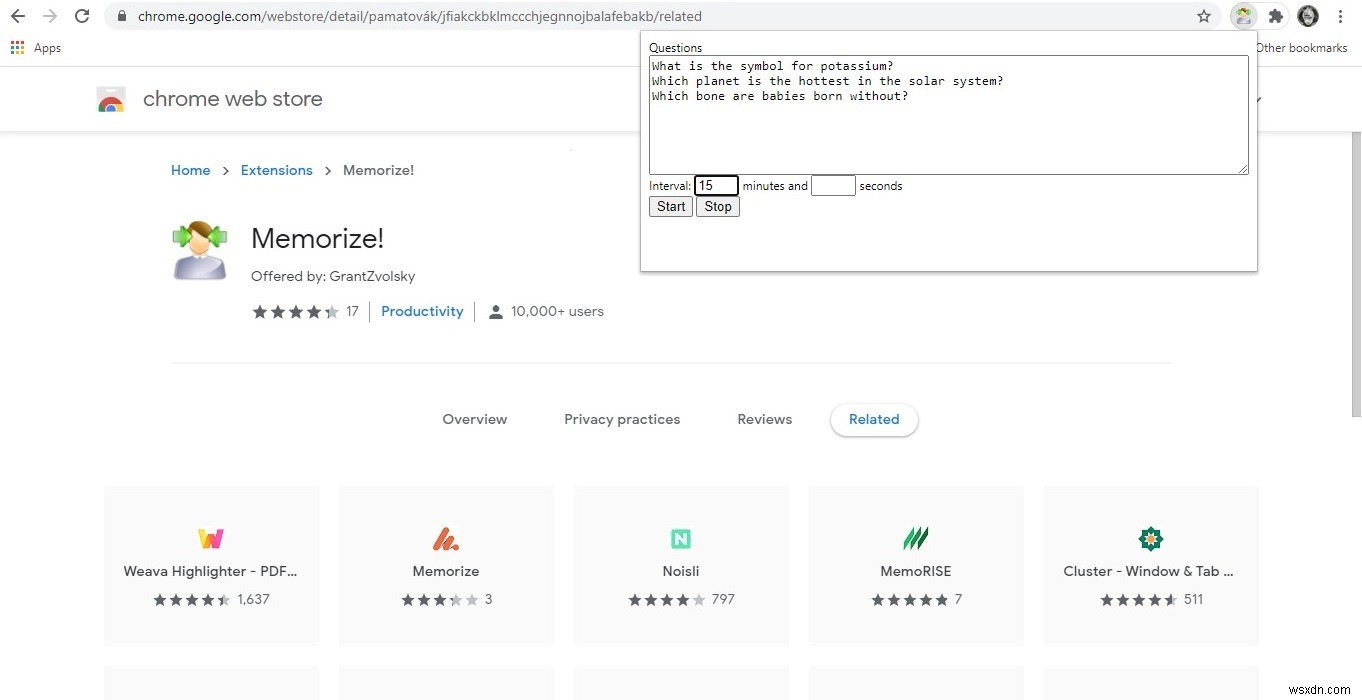Open Other bookmarks folder

point(1301,48)
